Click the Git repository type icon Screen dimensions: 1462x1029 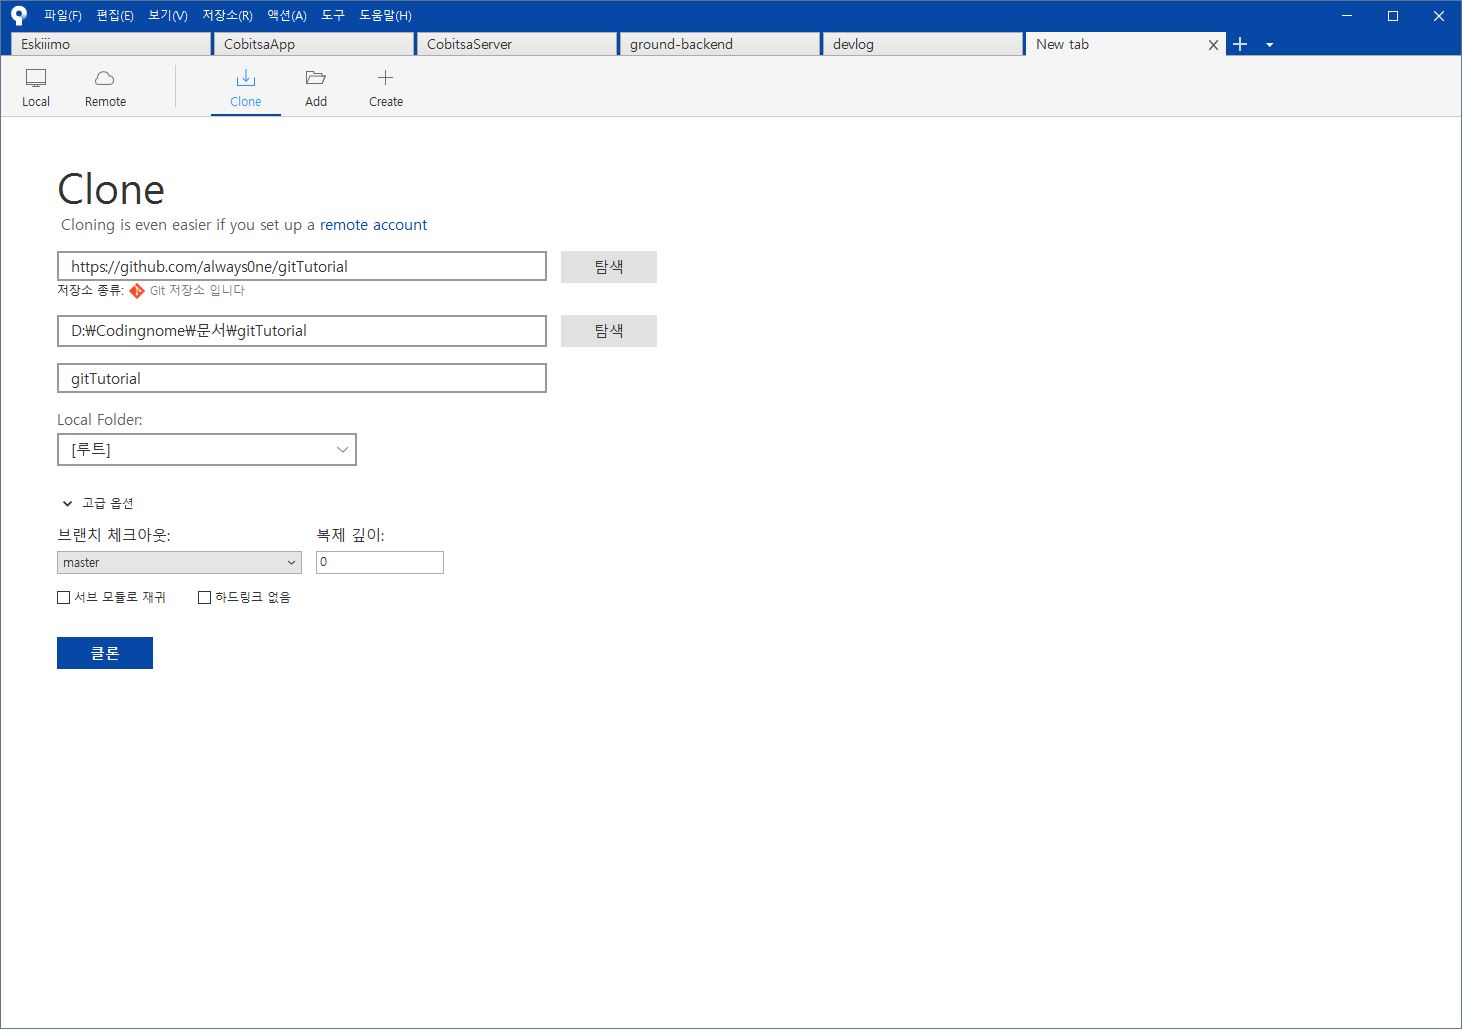137,291
